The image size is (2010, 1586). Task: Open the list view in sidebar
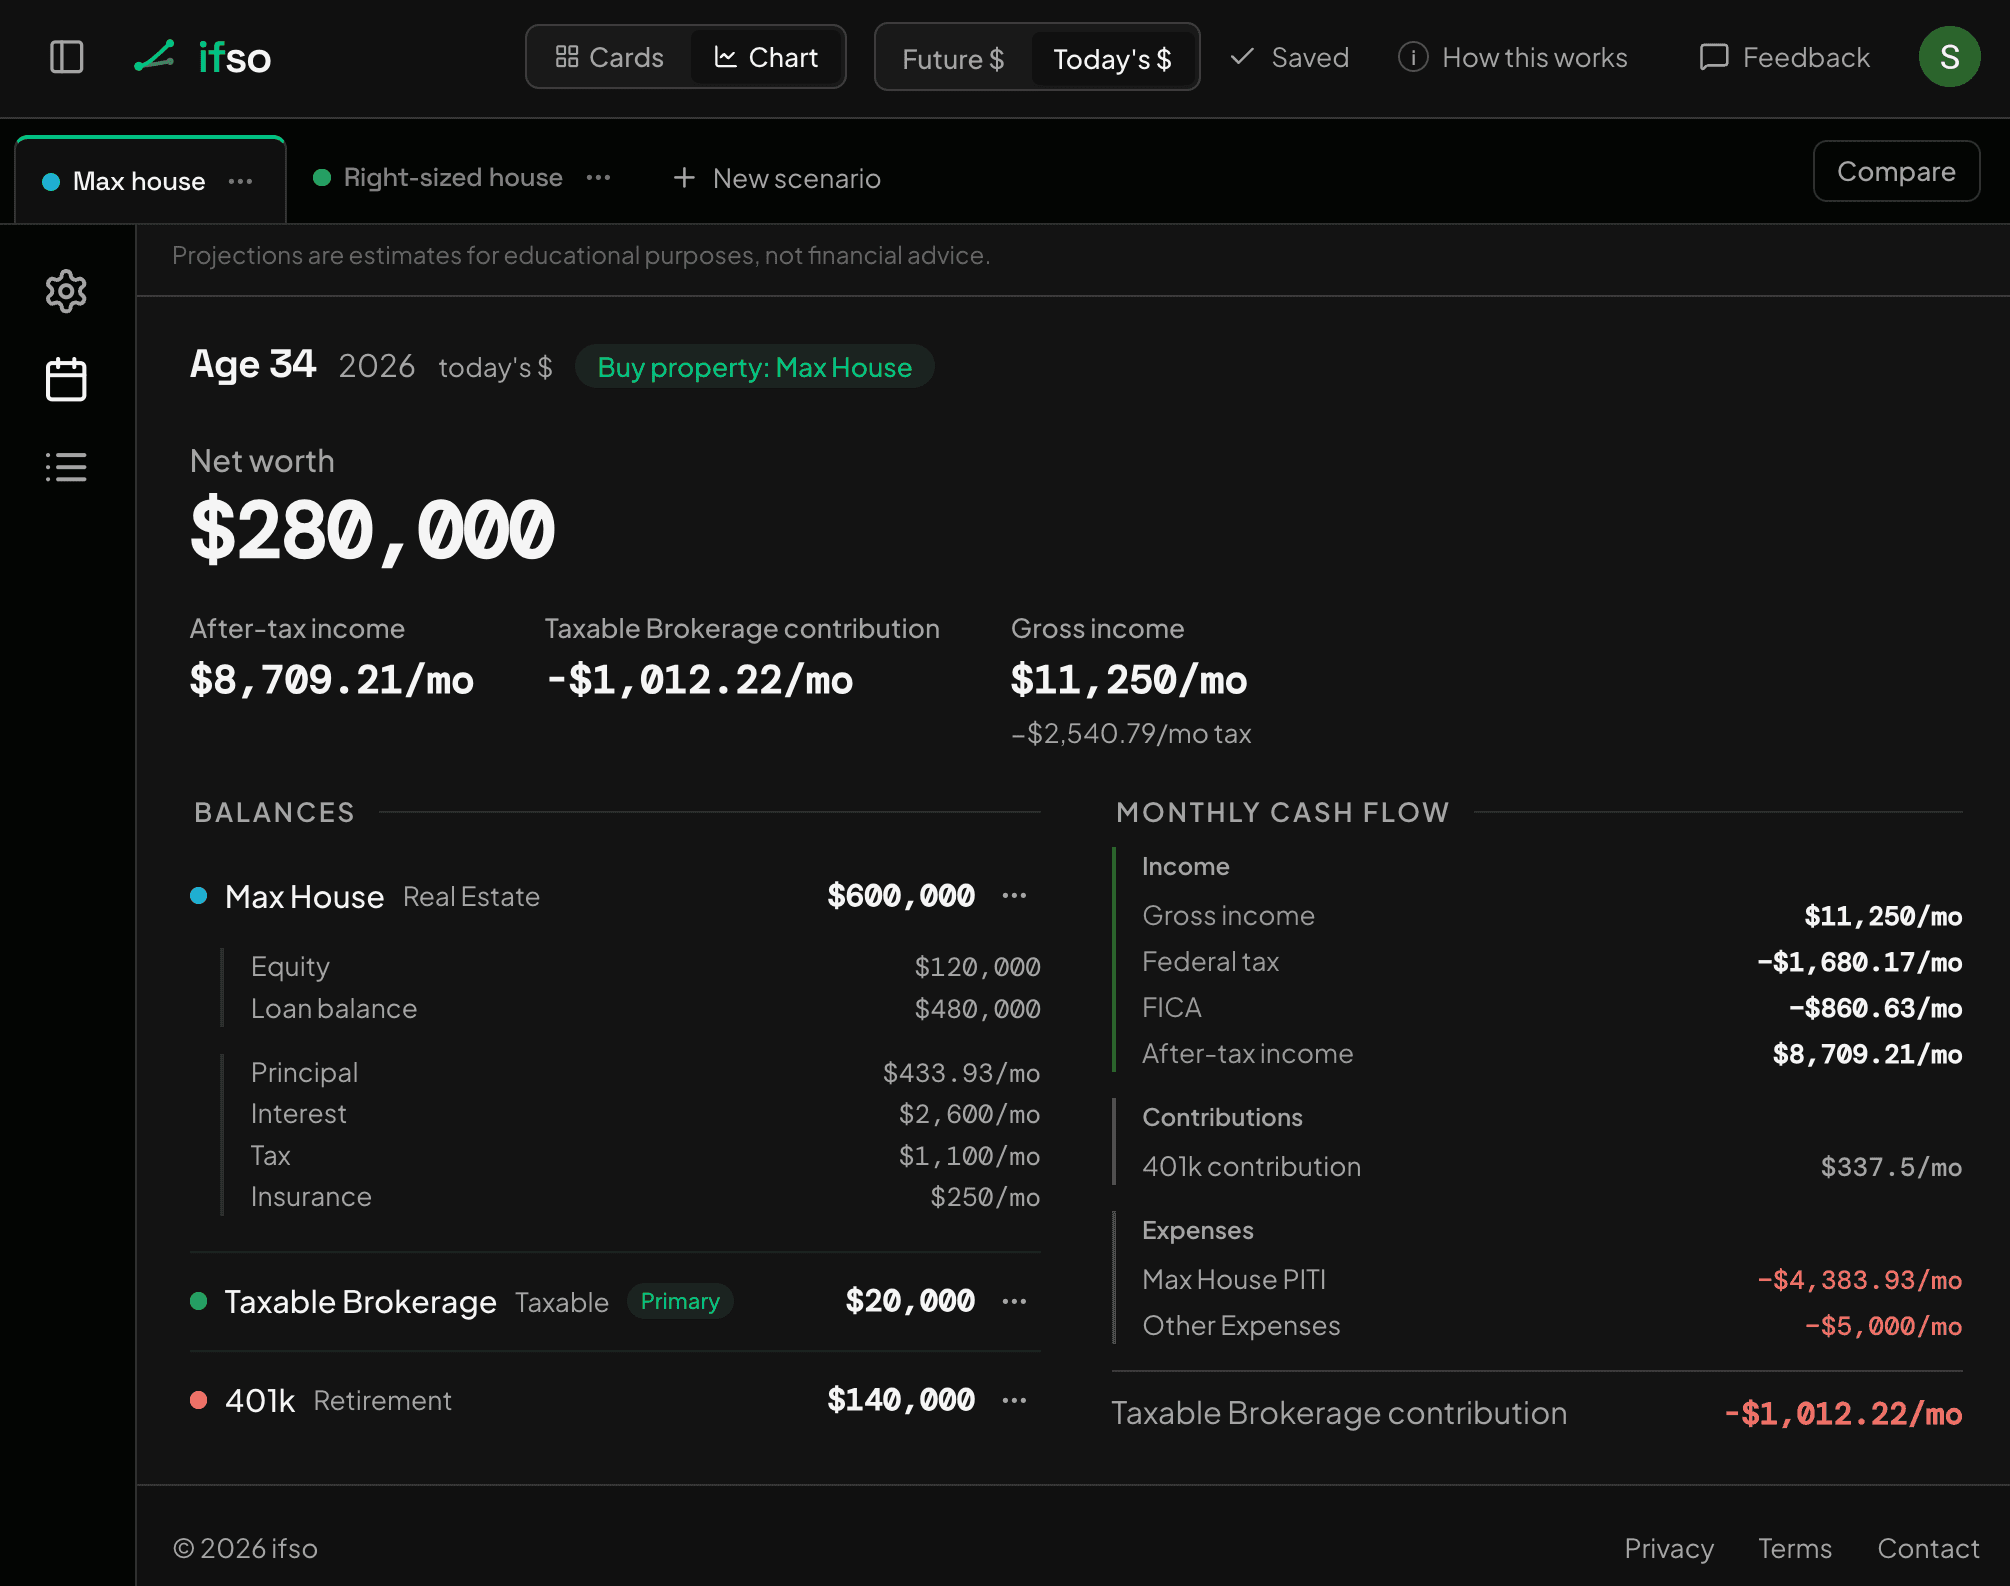[x=66, y=467]
